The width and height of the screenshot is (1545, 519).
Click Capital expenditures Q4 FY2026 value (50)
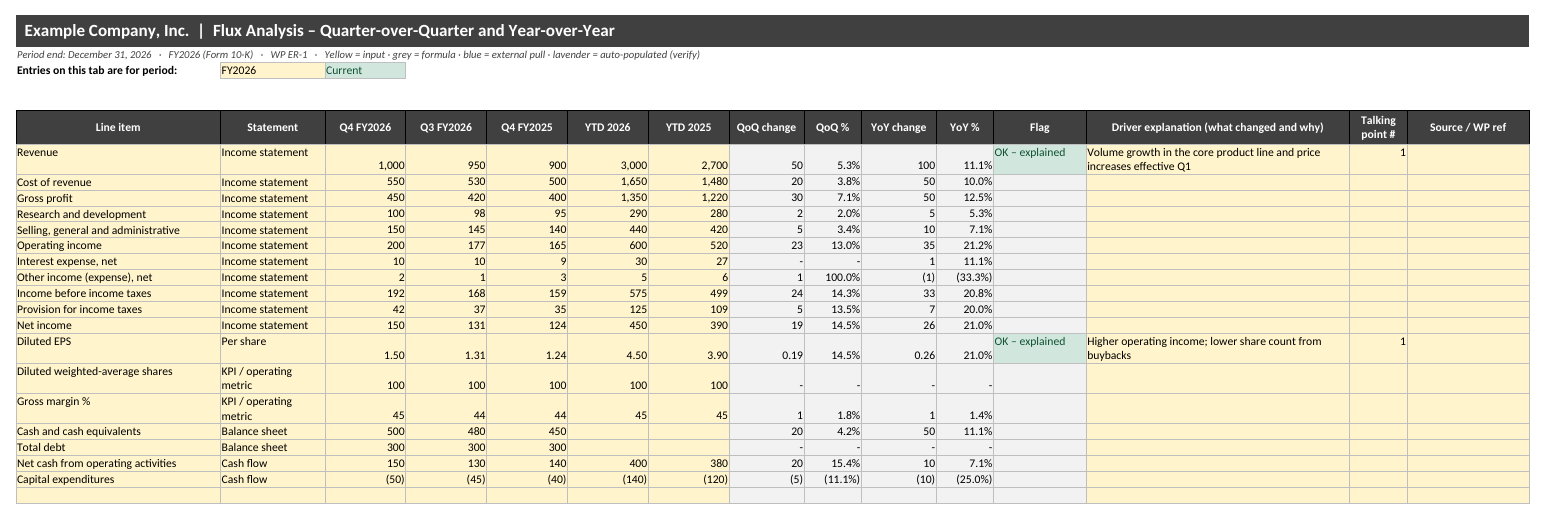[365, 480]
